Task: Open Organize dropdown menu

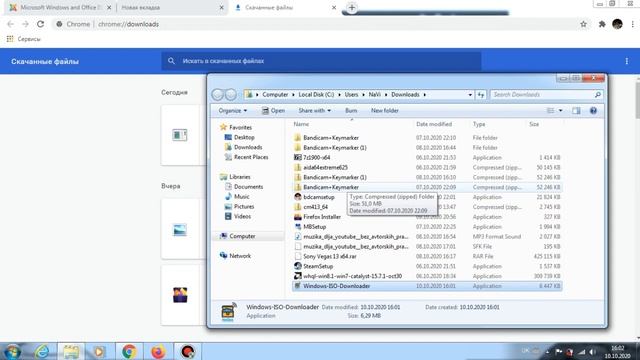Action: (232, 111)
